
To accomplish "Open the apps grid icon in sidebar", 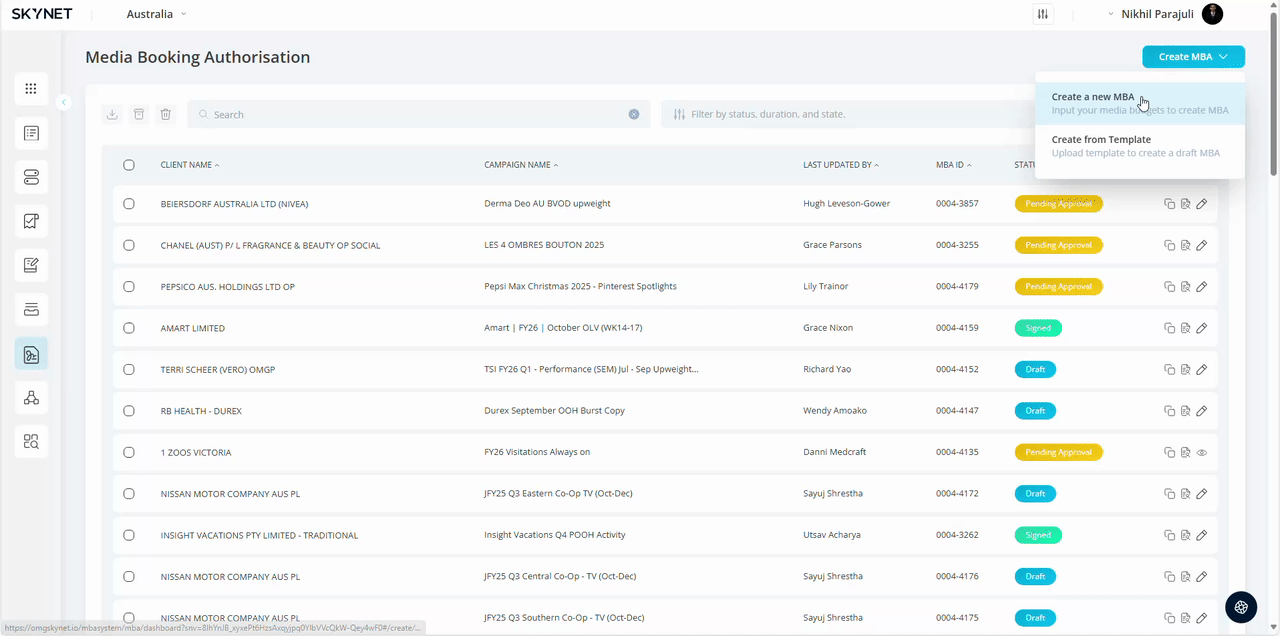I will pyautogui.click(x=31, y=89).
